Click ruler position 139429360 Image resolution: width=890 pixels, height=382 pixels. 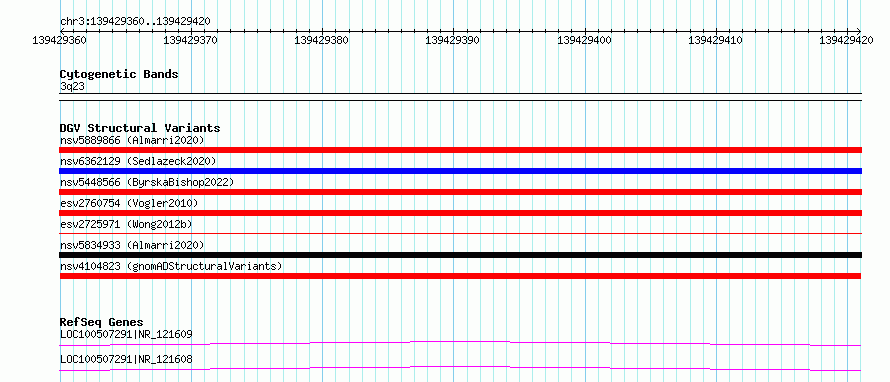coord(60,40)
